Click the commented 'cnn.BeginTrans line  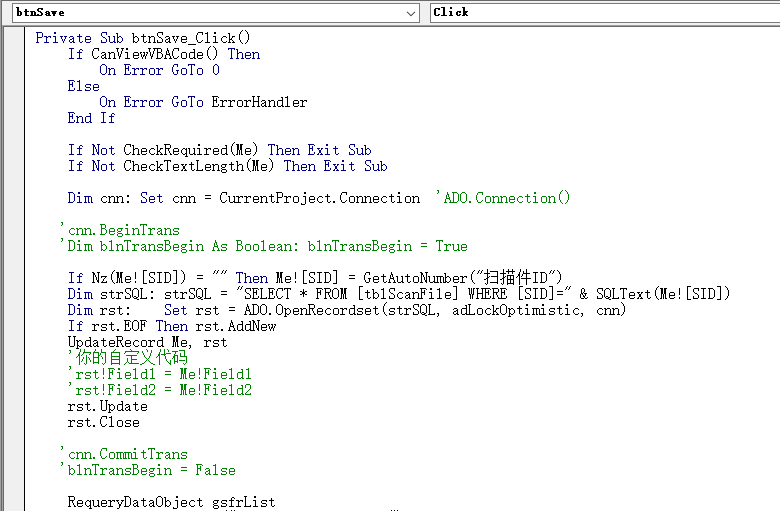(x=120, y=230)
